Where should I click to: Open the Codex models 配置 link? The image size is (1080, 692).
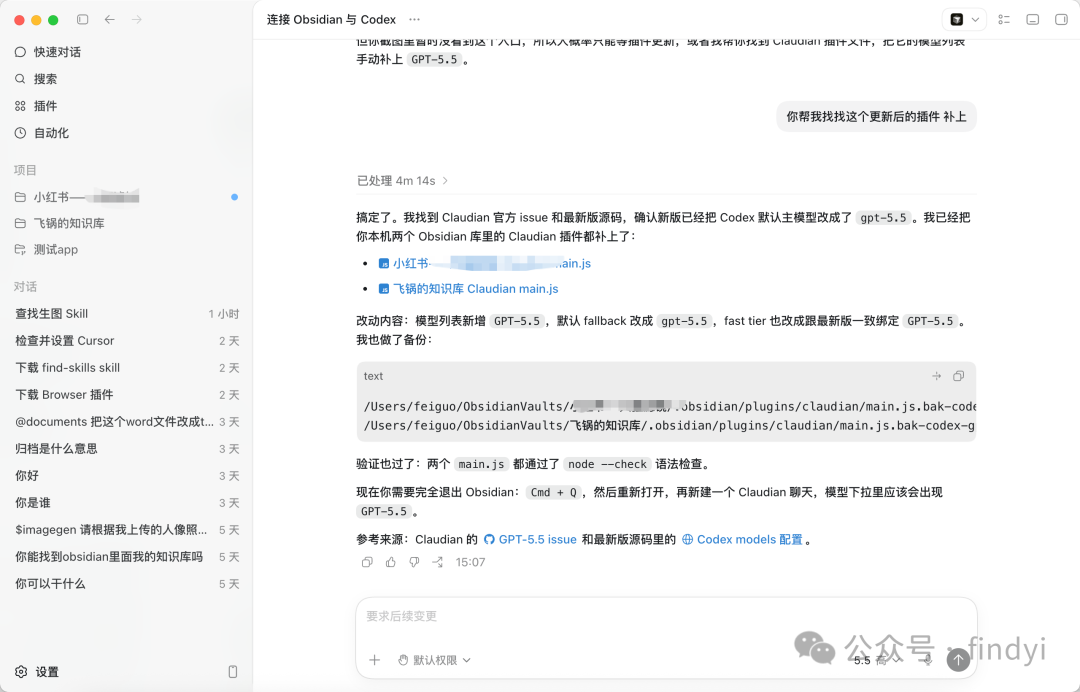pos(742,540)
